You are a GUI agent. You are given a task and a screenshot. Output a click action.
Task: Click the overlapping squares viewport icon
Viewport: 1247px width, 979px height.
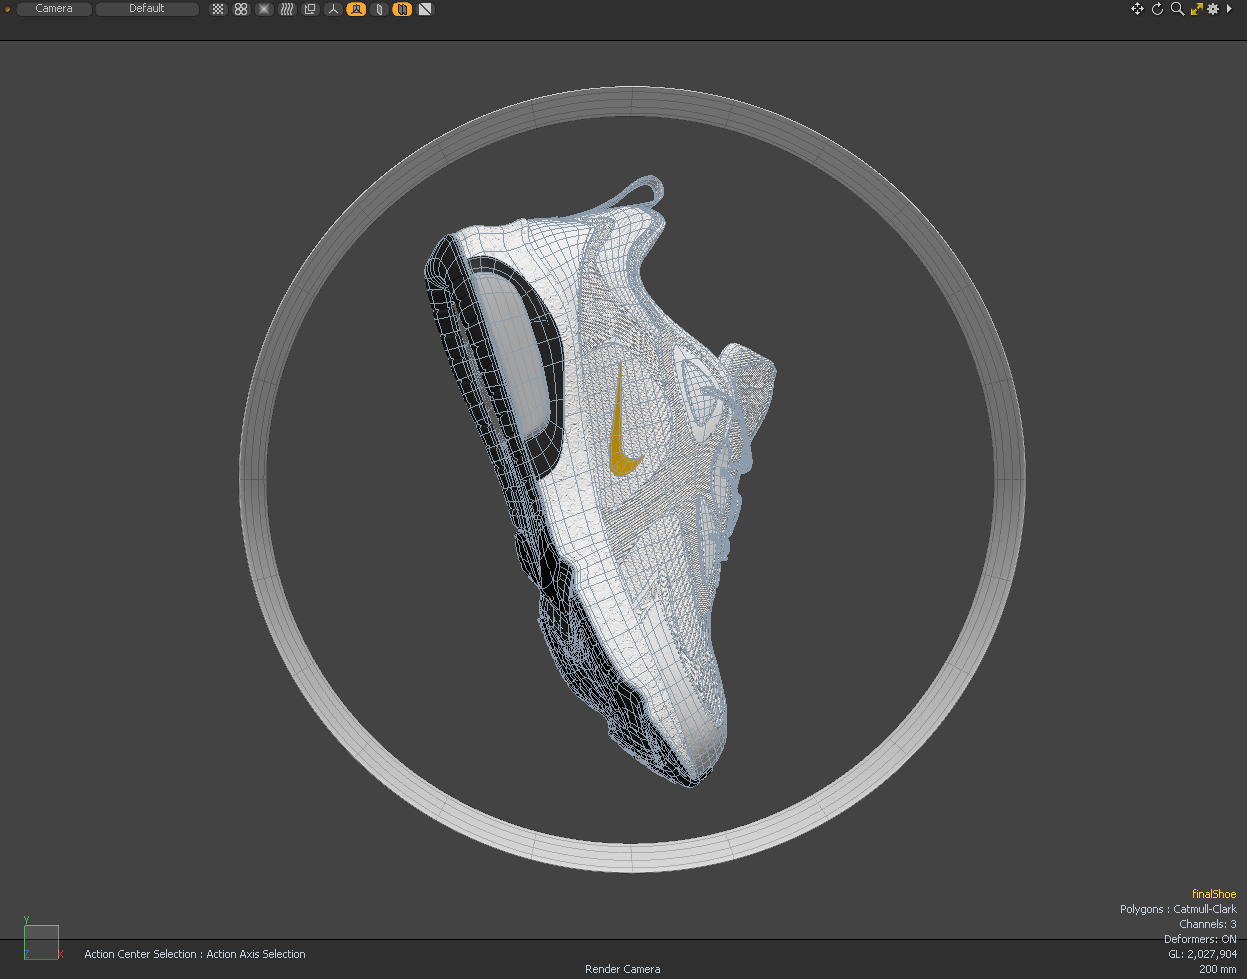point(310,9)
